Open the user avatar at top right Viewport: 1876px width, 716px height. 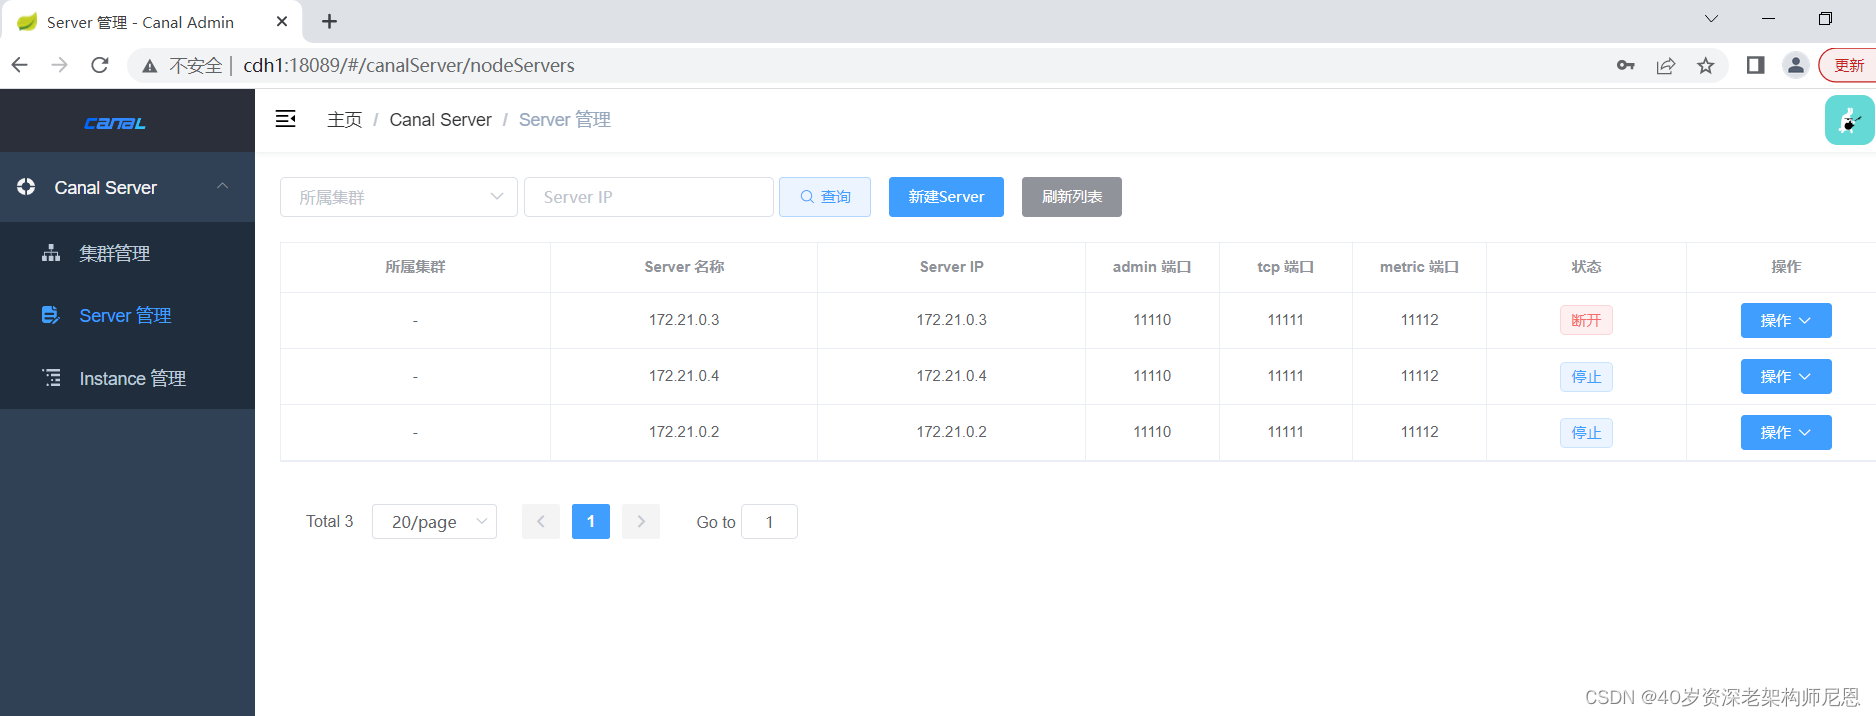tap(1850, 120)
